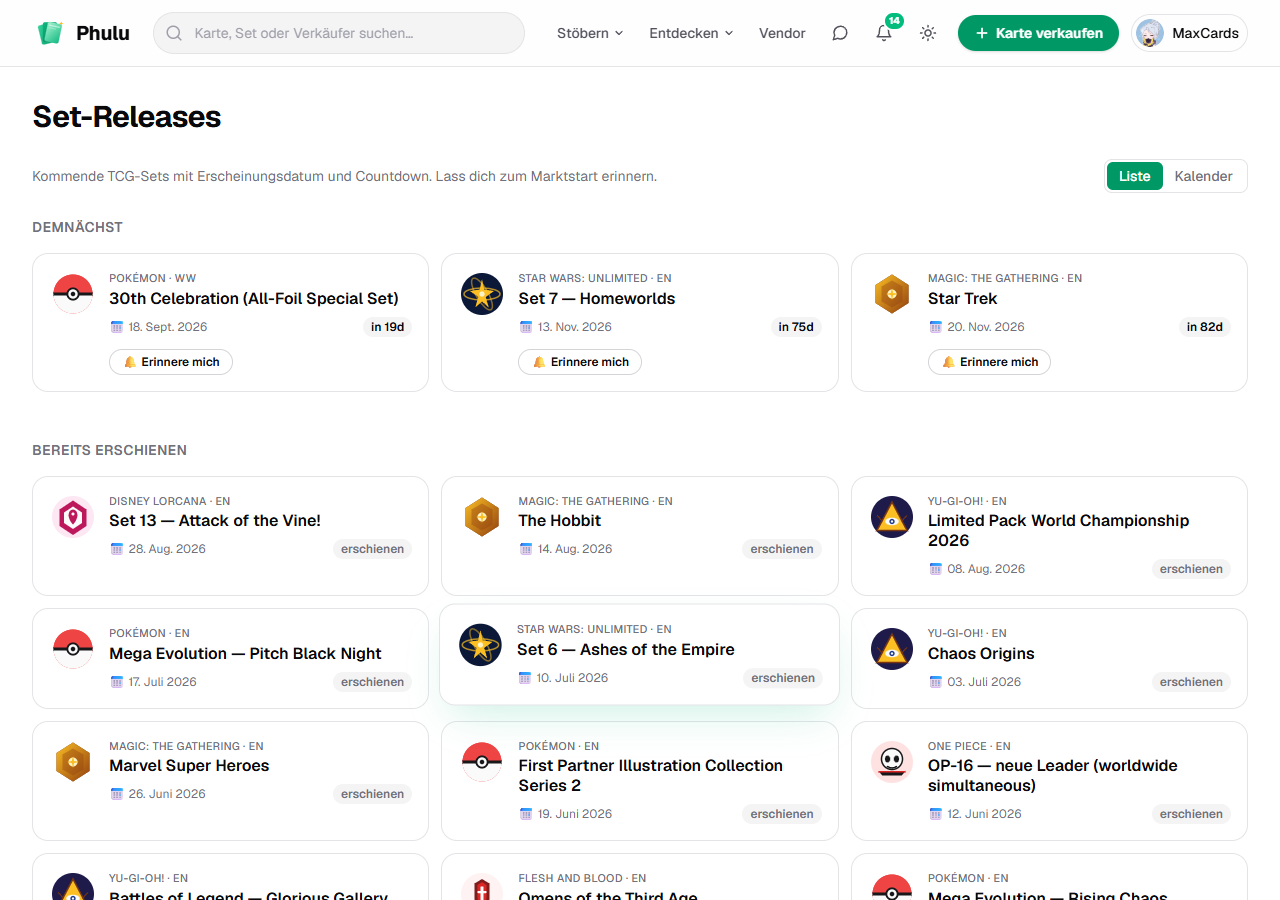Click erschienen badge on Chaos Origins
Viewport: 1280px width, 900px height.
pyautogui.click(x=1191, y=682)
